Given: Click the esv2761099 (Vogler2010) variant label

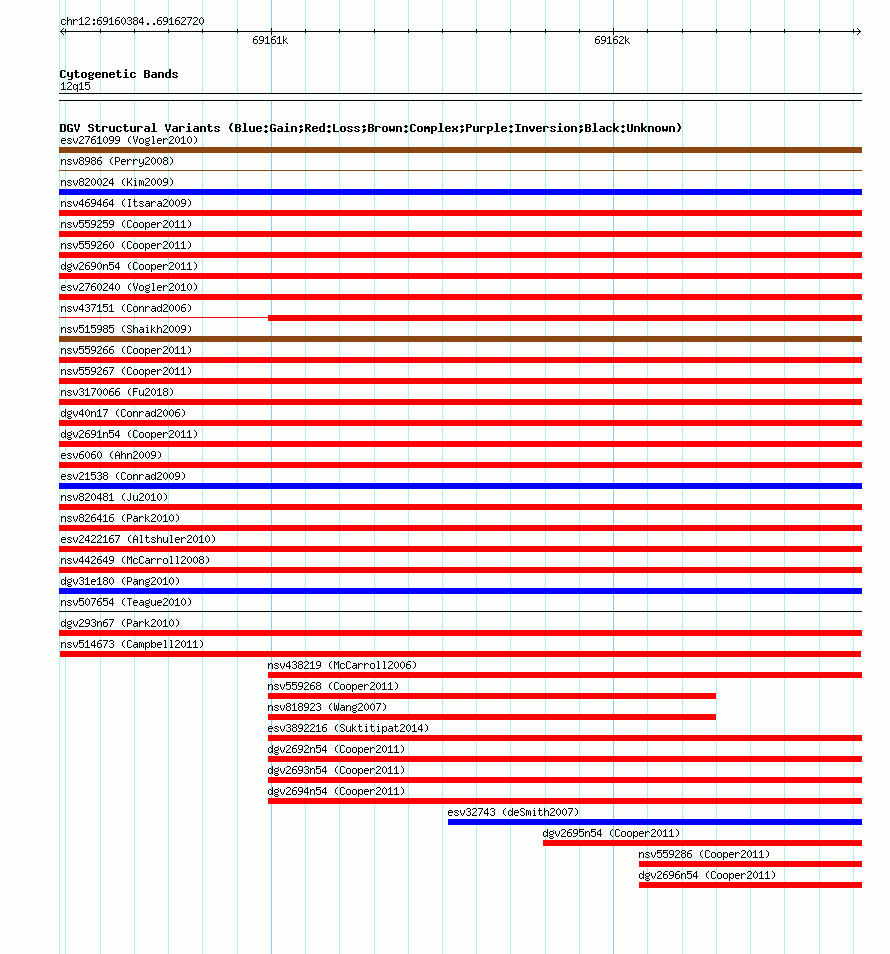Looking at the screenshot, I should pyautogui.click(x=129, y=141).
